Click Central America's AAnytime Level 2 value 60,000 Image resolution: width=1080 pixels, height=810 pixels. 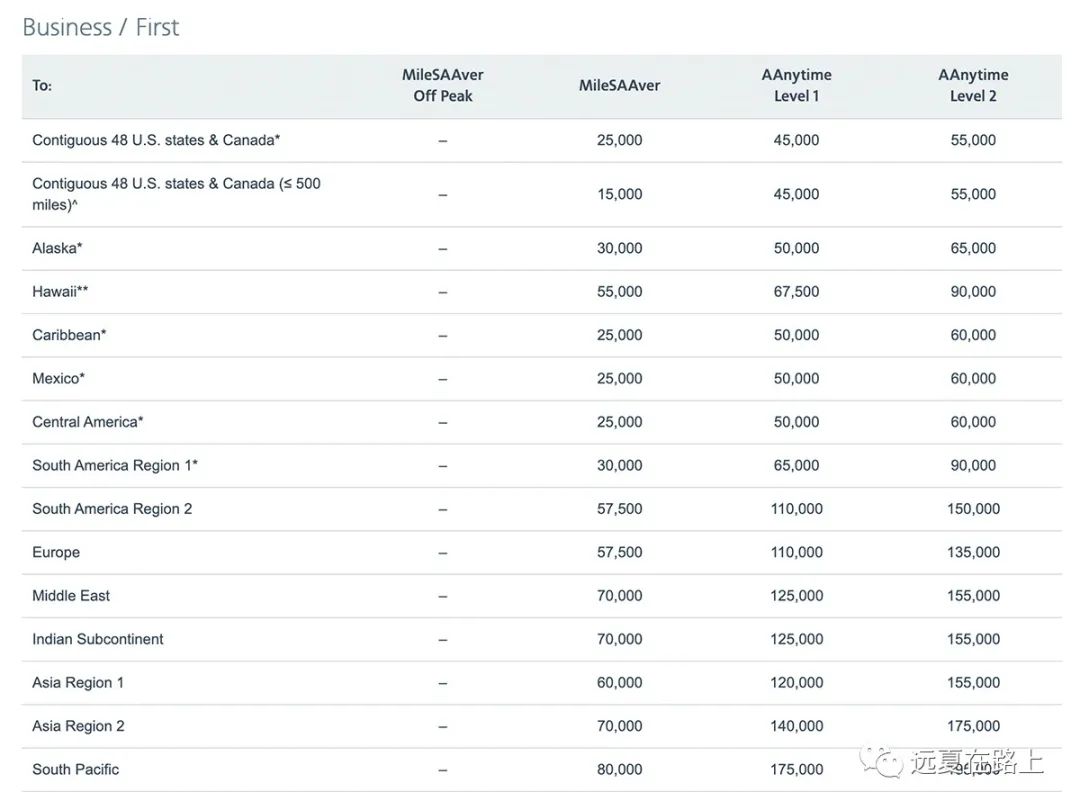(973, 422)
